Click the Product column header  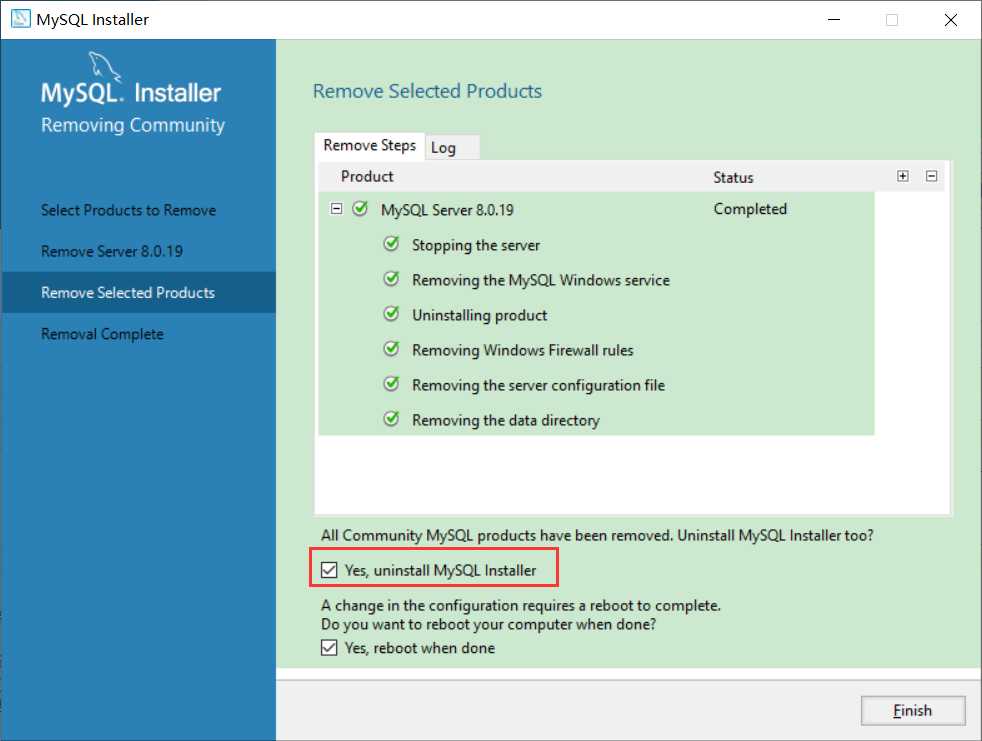(x=367, y=177)
